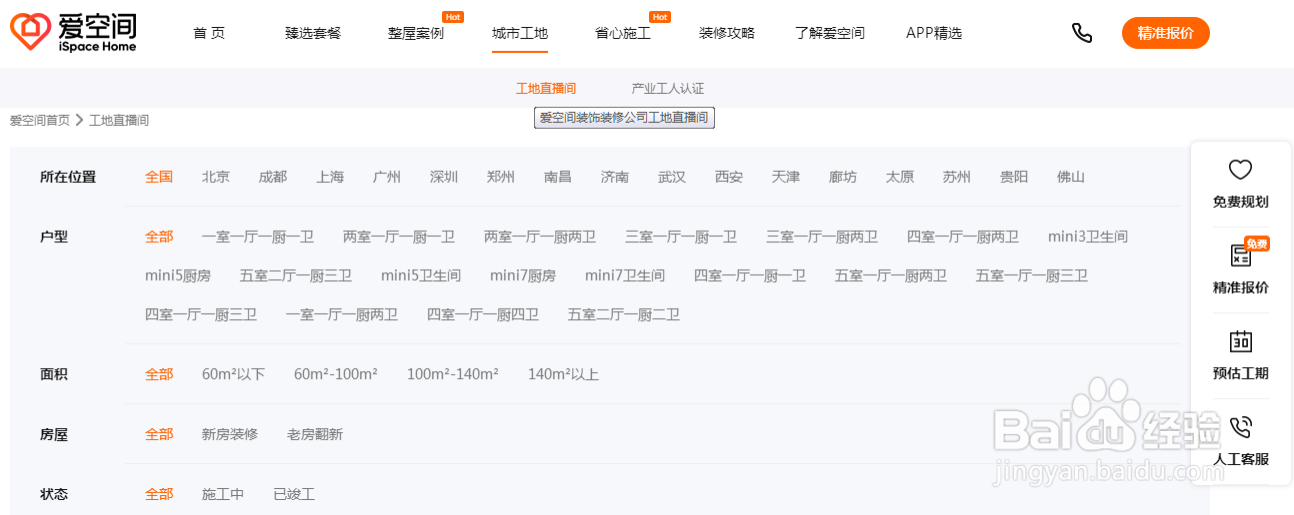Click 工地直播间 breadcrumb text
The image size is (1294, 515).
pyautogui.click(x=119, y=120)
